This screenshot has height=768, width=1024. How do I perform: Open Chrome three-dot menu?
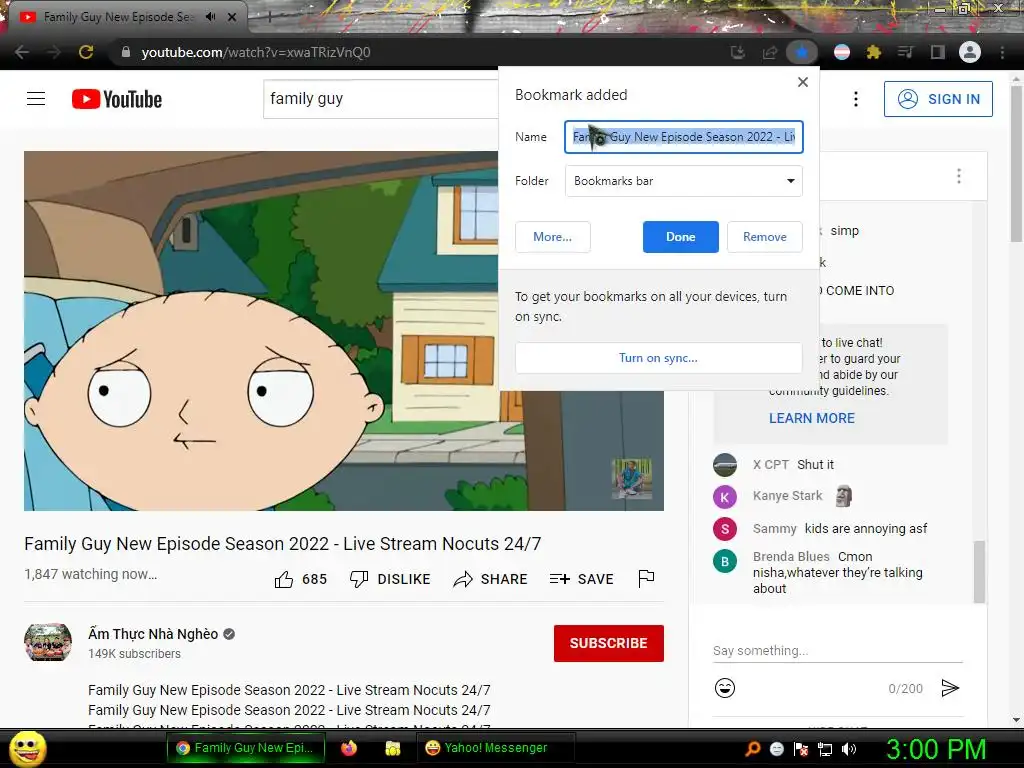click(x=1002, y=52)
